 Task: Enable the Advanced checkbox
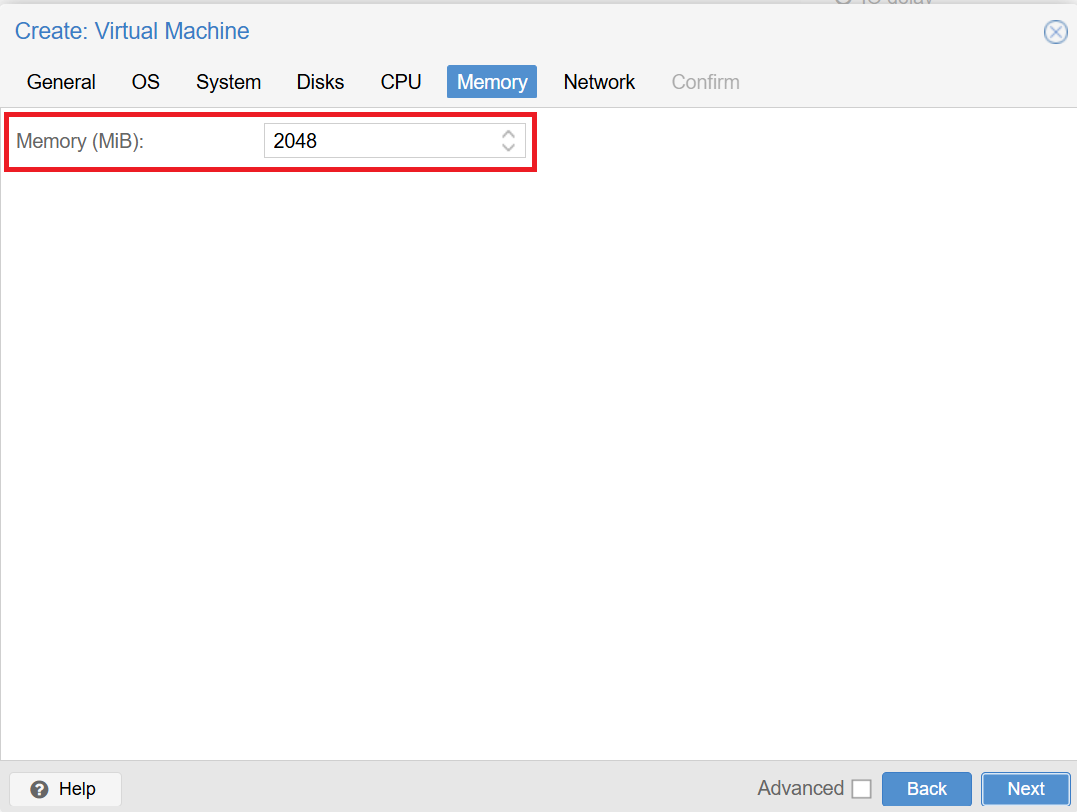pos(861,789)
